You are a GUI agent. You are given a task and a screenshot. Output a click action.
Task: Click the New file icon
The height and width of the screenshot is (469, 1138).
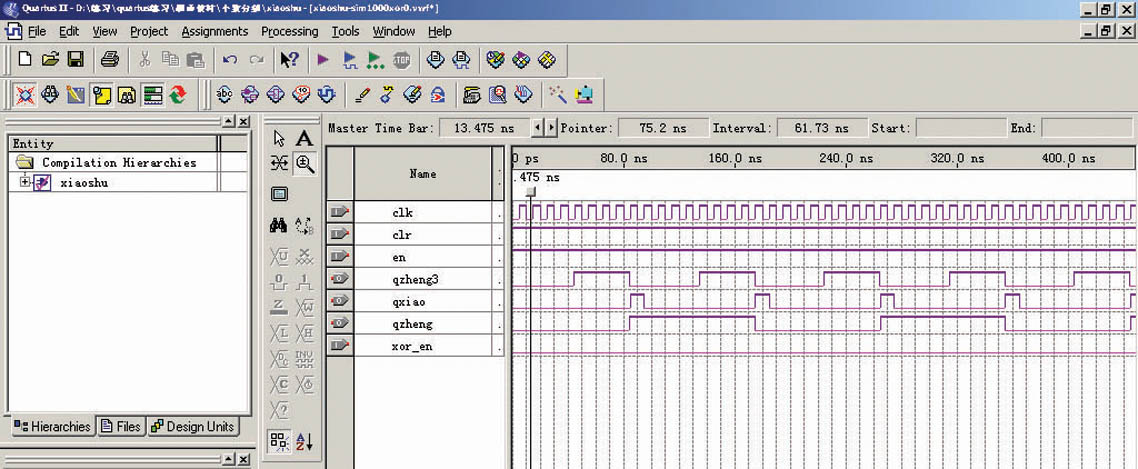tap(25, 60)
